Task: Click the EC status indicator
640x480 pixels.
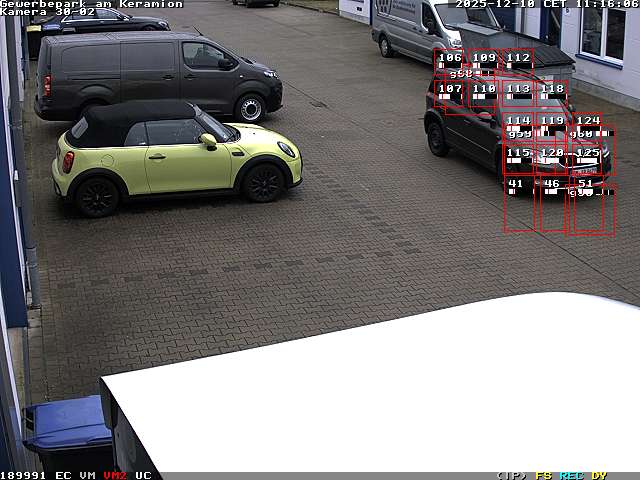Action: tap(63, 475)
